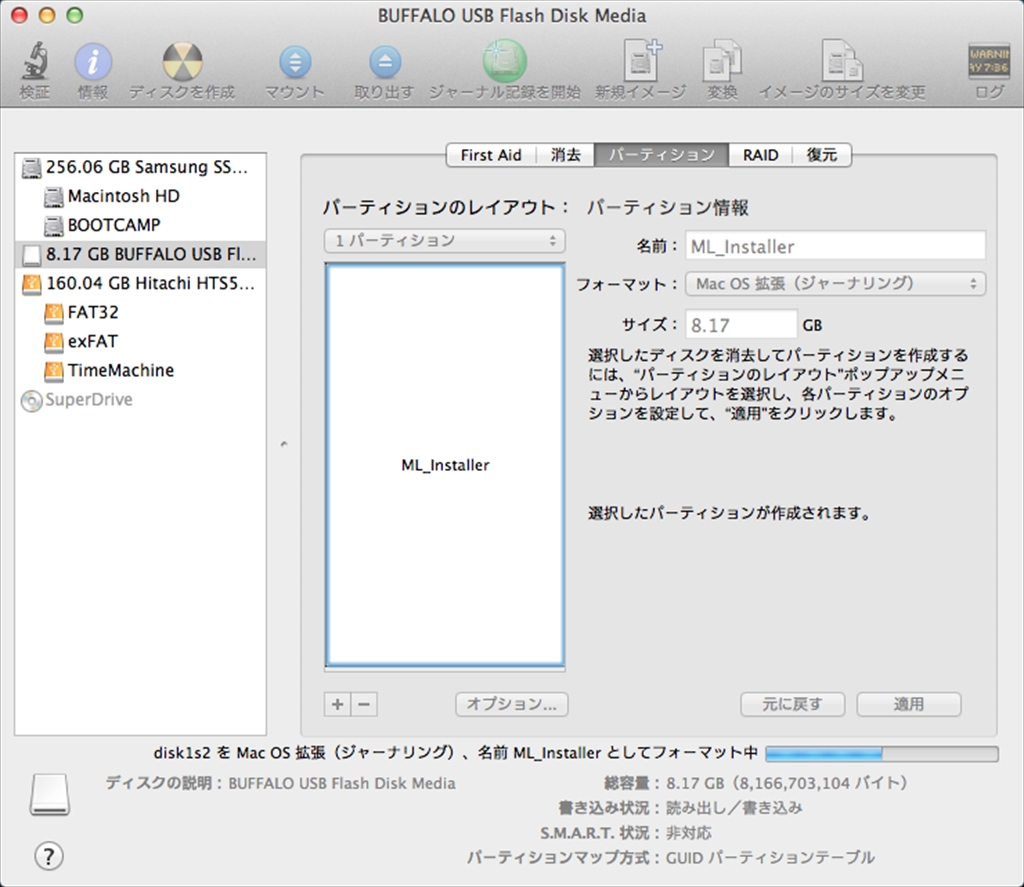
Task: Expand the フォーマット format dropdown
Action: point(835,284)
